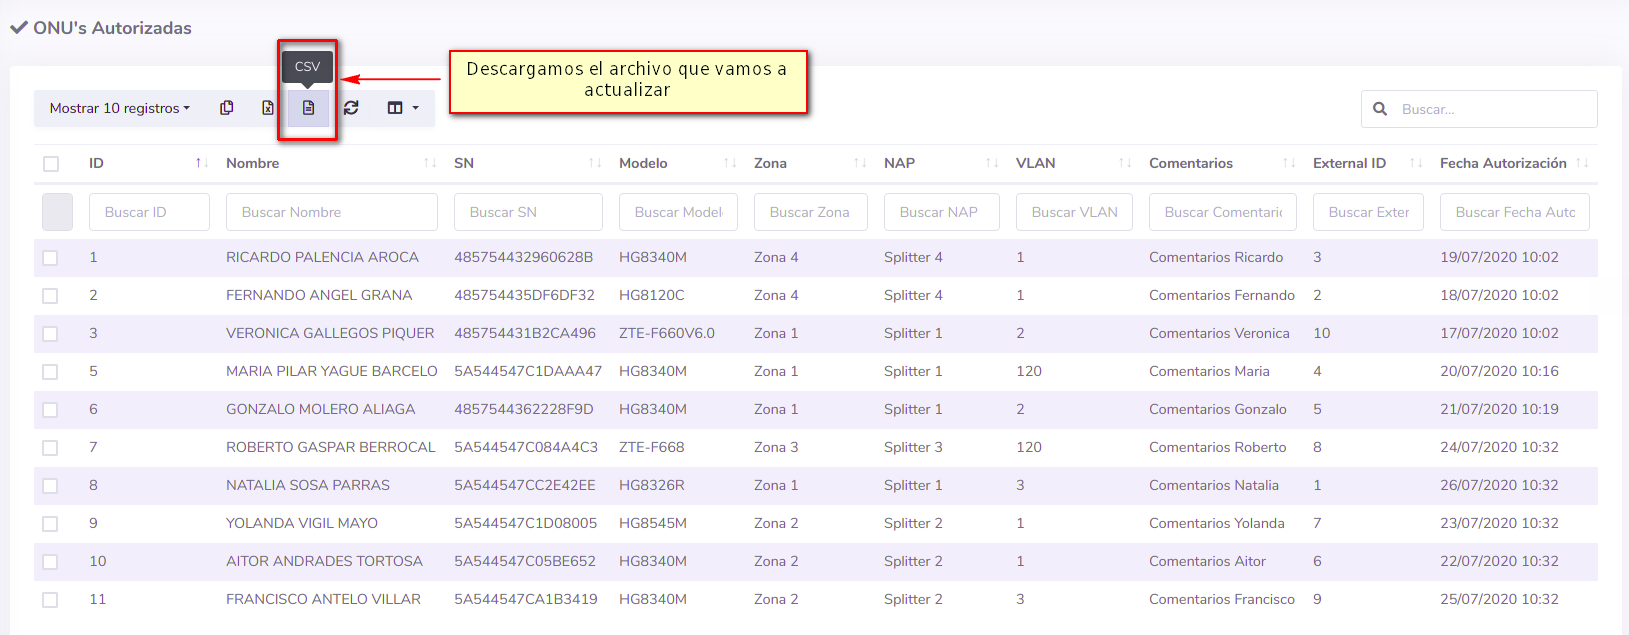Expand the column visibility dropdown
This screenshot has height=635, width=1629.
[x=403, y=108]
